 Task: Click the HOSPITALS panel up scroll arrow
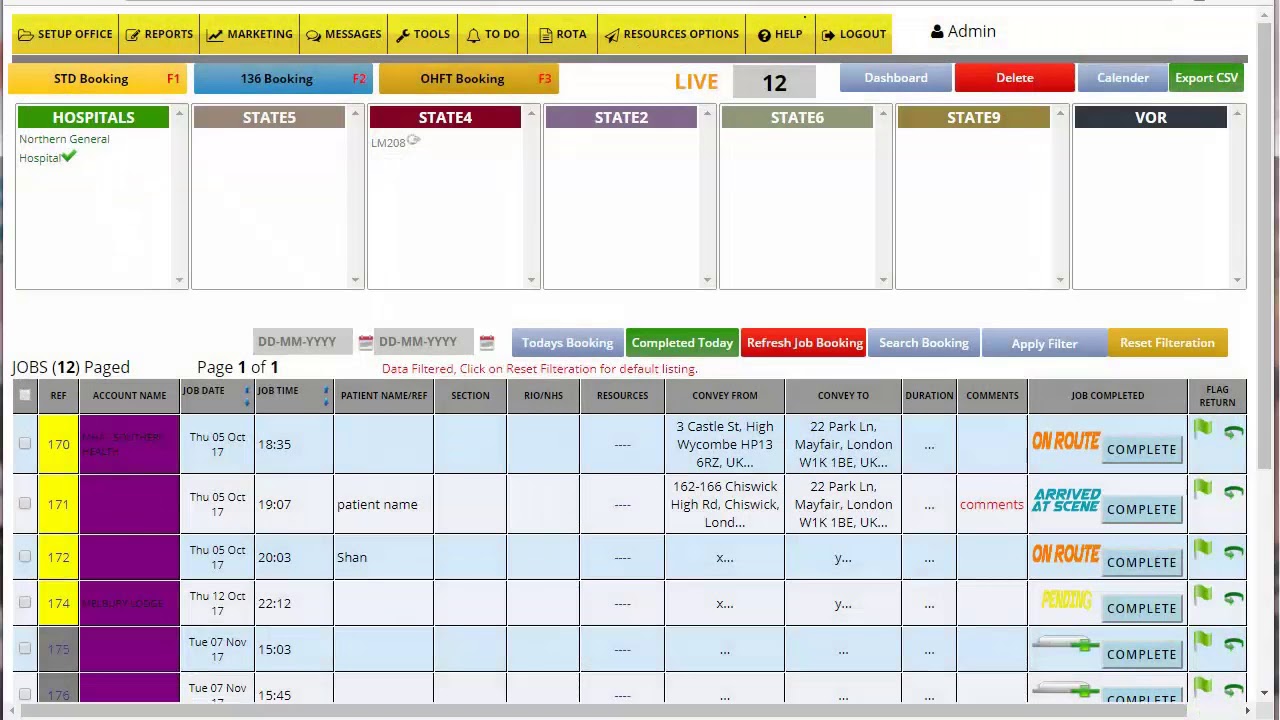[x=179, y=114]
